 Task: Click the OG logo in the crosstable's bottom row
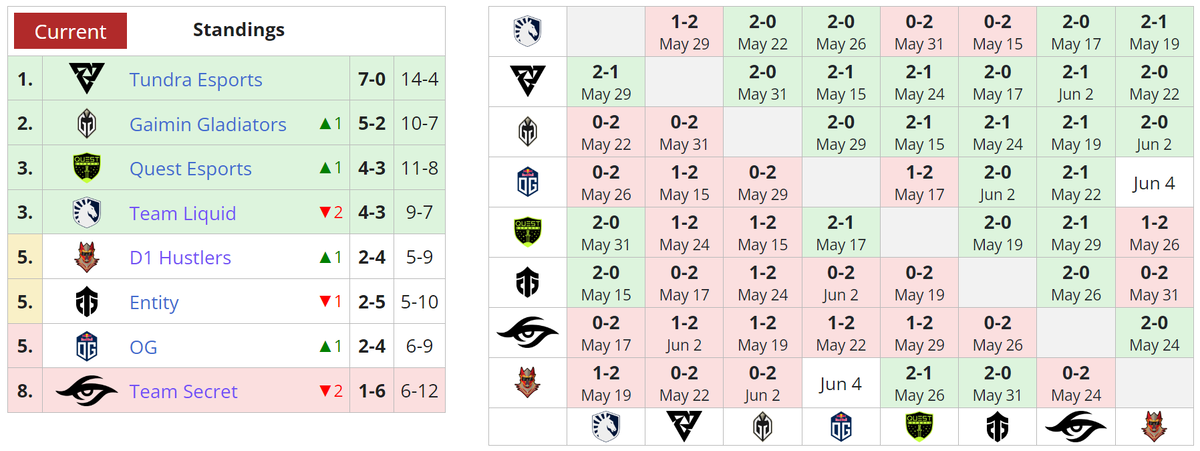click(x=840, y=426)
